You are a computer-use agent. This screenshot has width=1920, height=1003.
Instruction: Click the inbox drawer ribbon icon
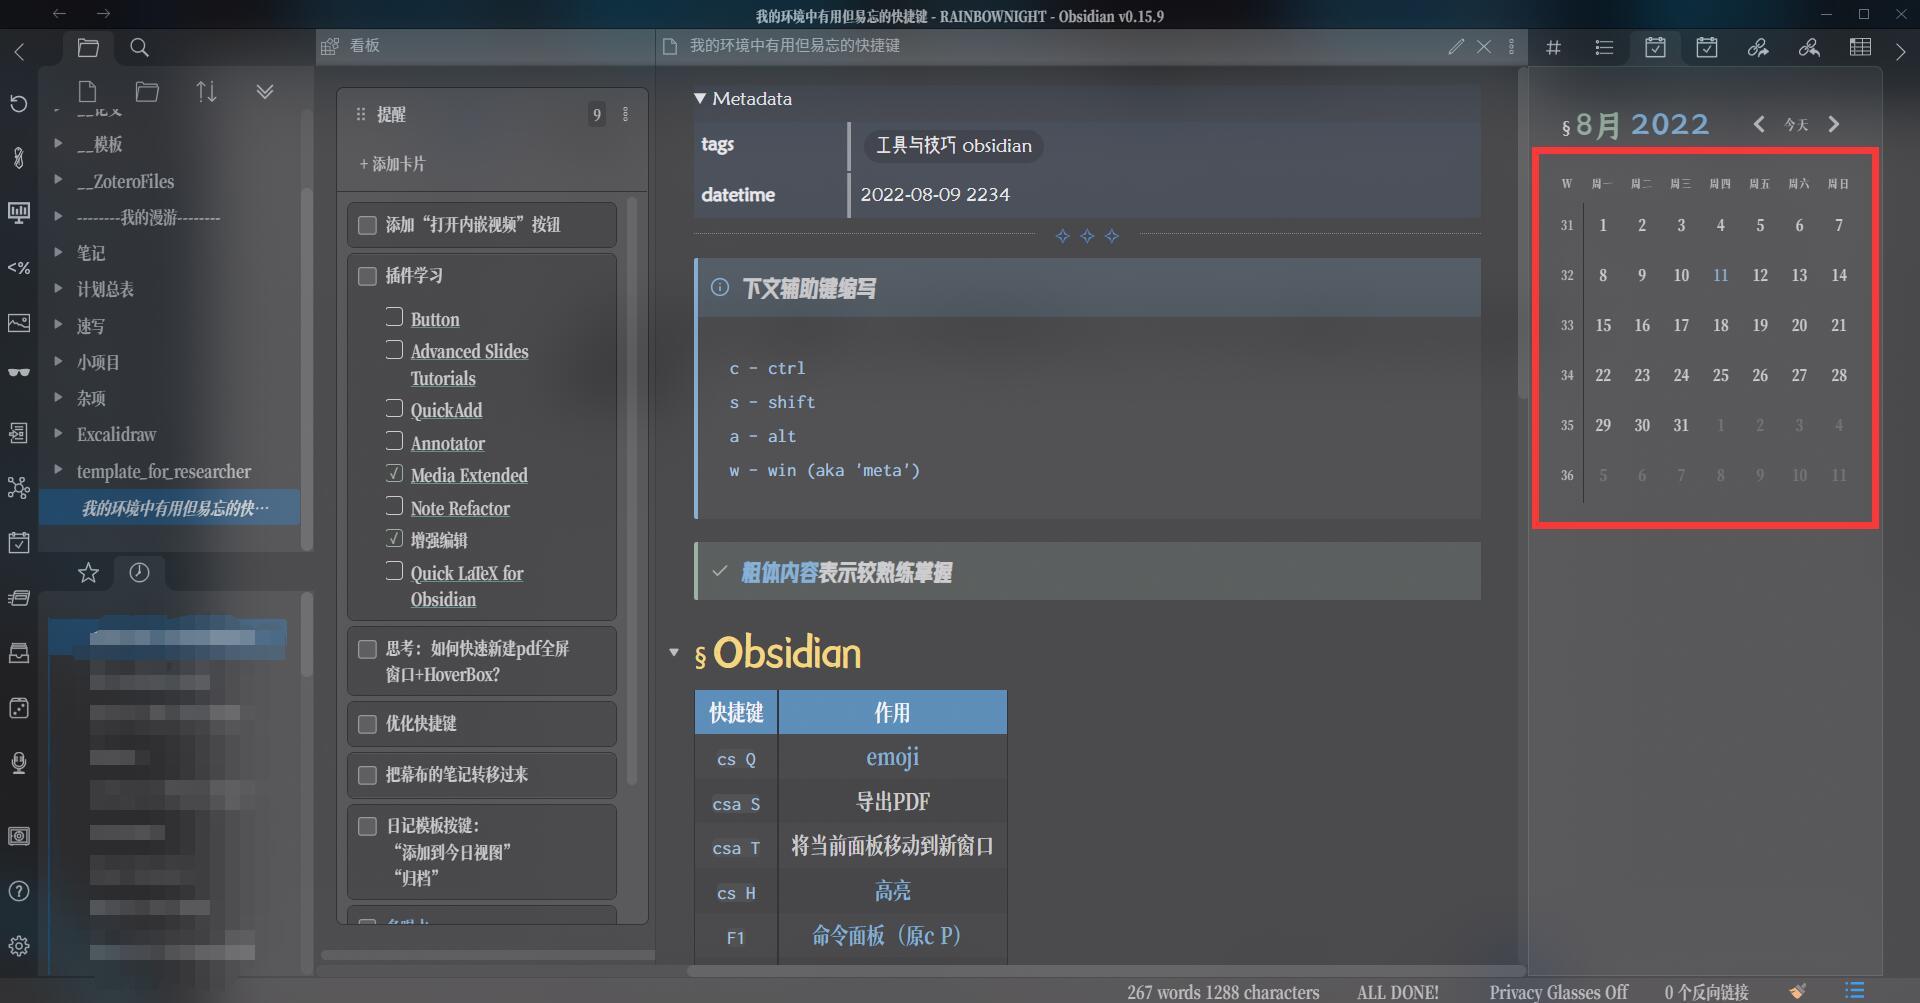tap(19, 653)
